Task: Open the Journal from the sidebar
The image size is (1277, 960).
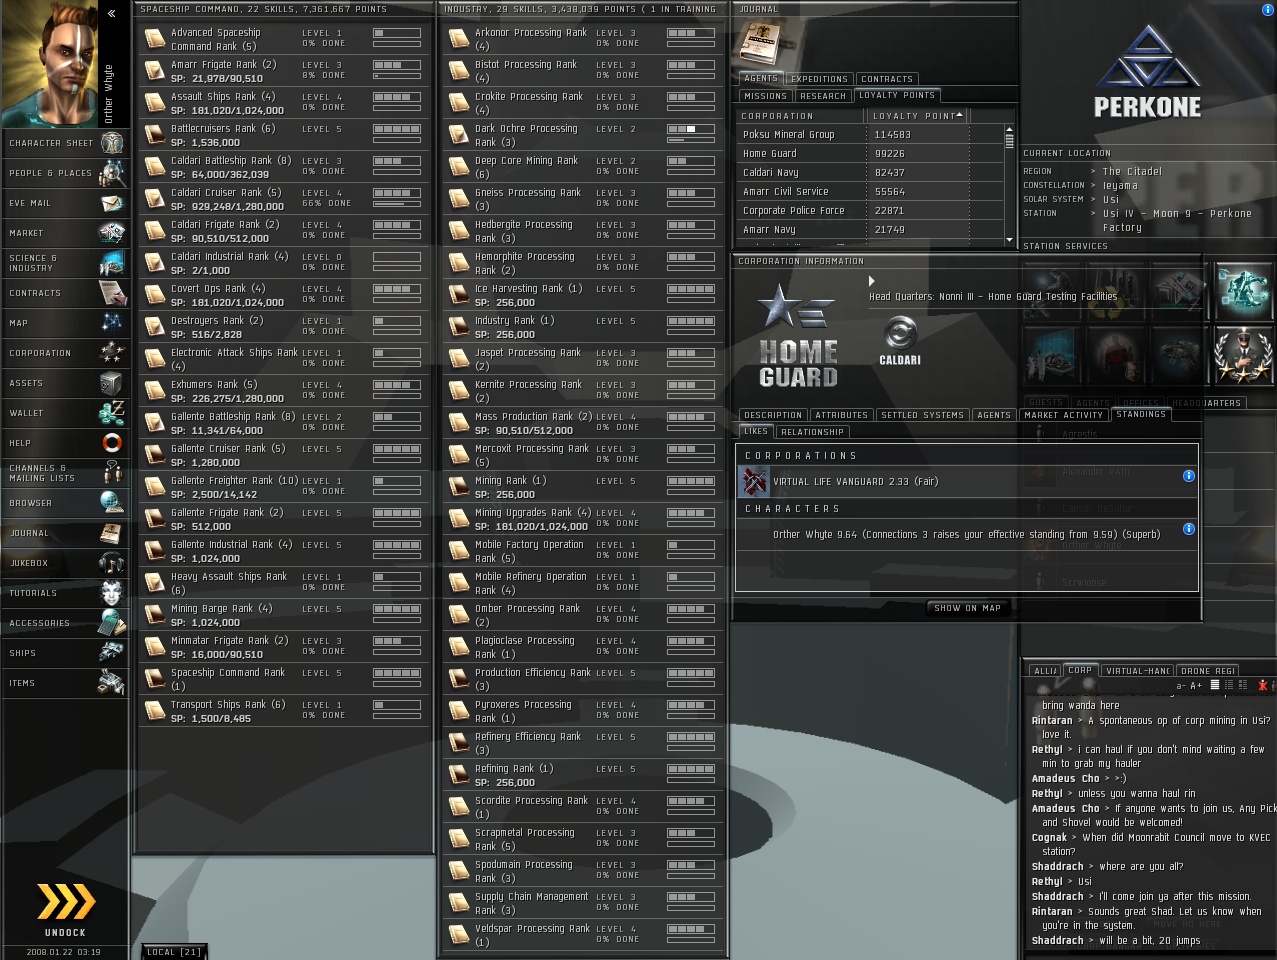Action: point(65,533)
